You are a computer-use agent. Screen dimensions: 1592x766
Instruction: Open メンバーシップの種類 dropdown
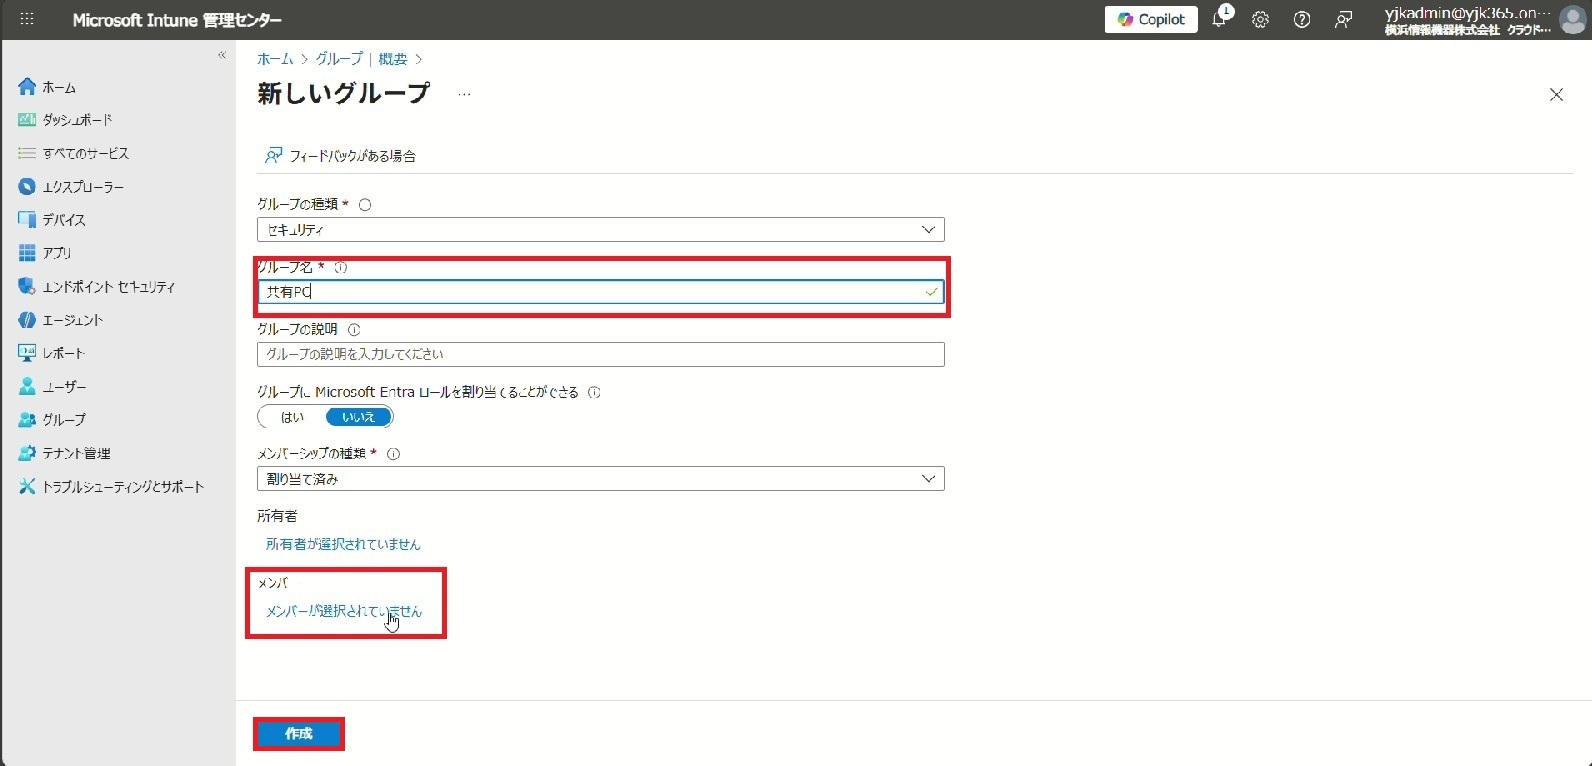click(600, 479)
